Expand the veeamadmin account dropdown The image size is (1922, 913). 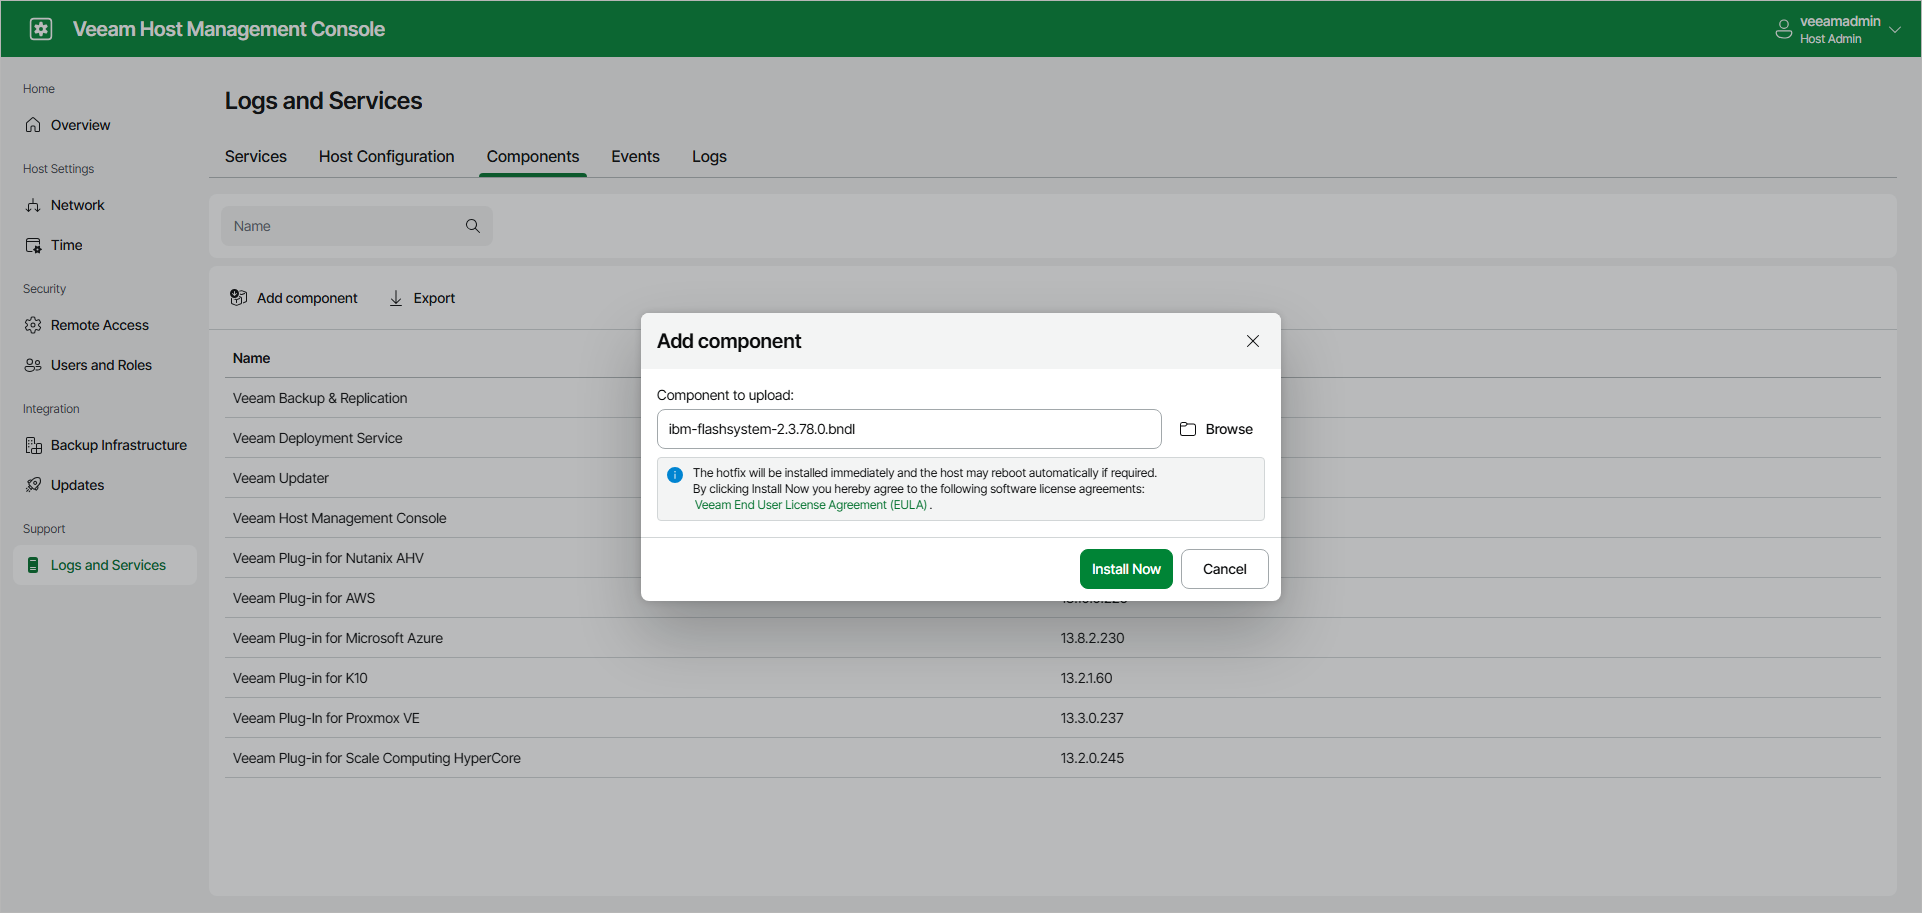click(1896, 28)
